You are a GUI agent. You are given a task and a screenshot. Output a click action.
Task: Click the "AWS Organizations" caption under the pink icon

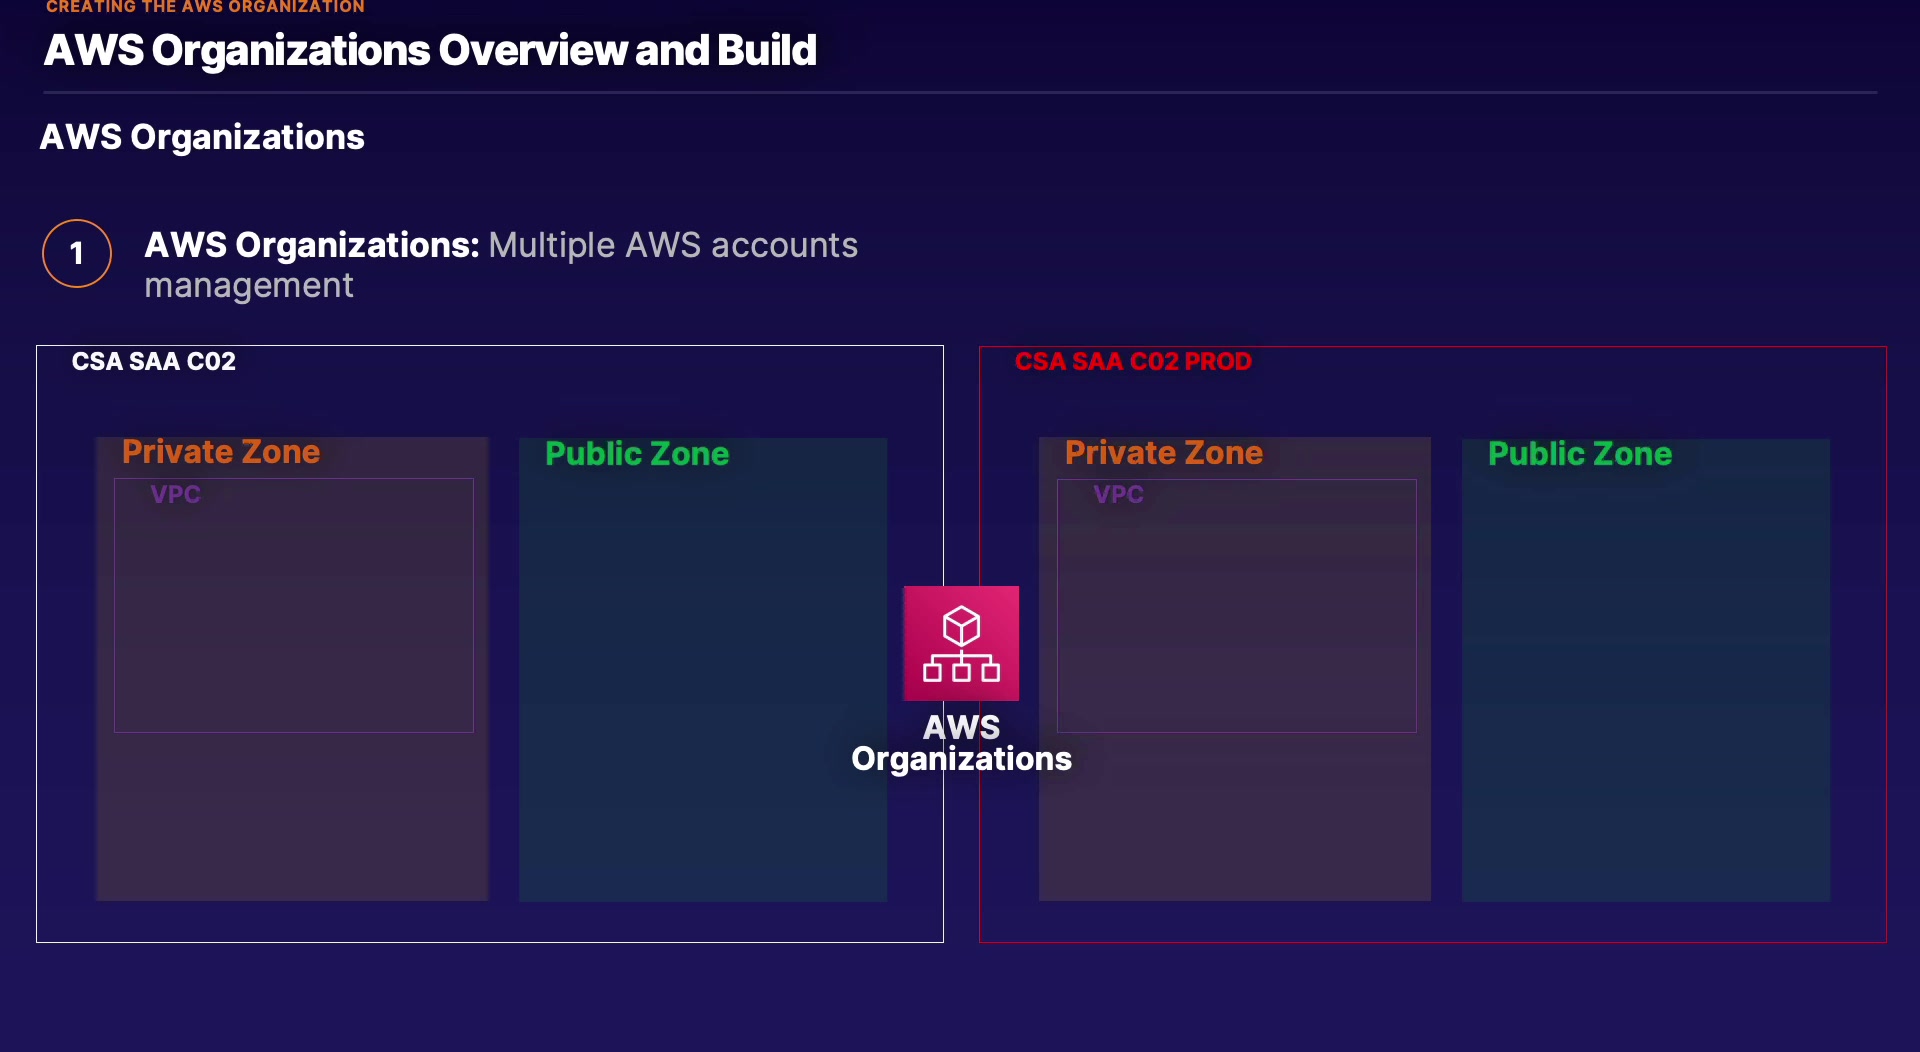[961, 743]
